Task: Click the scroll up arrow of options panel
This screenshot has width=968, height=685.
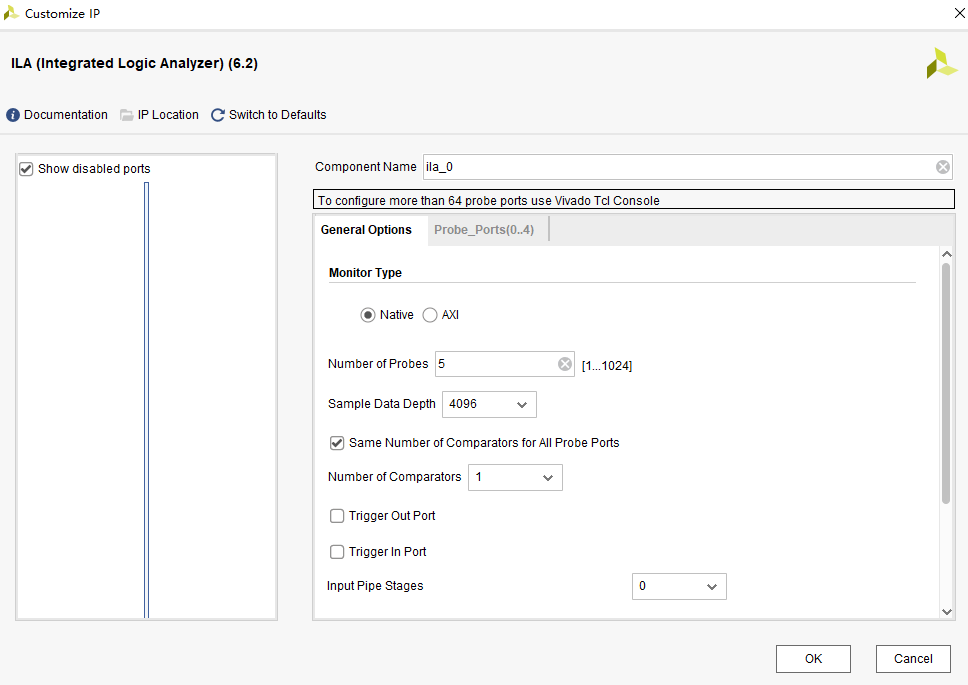Action: (946, 254)
